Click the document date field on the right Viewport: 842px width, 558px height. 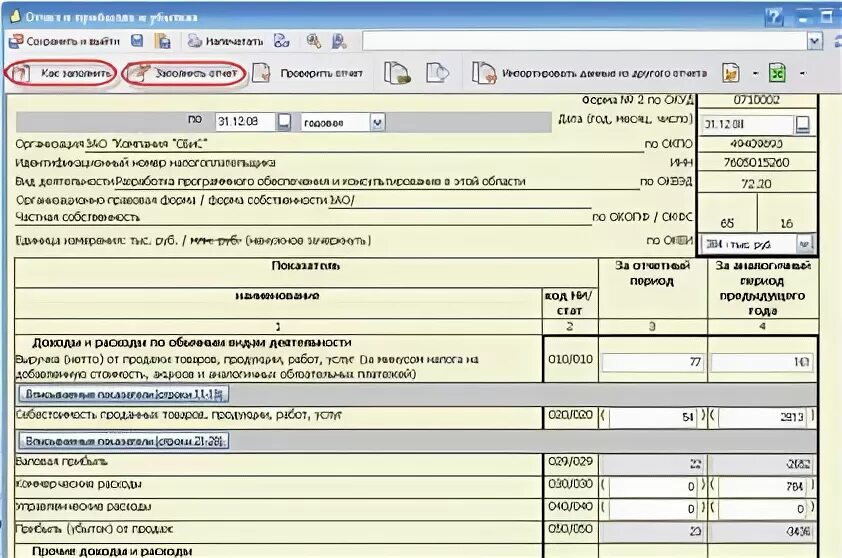tap(747, 124)
